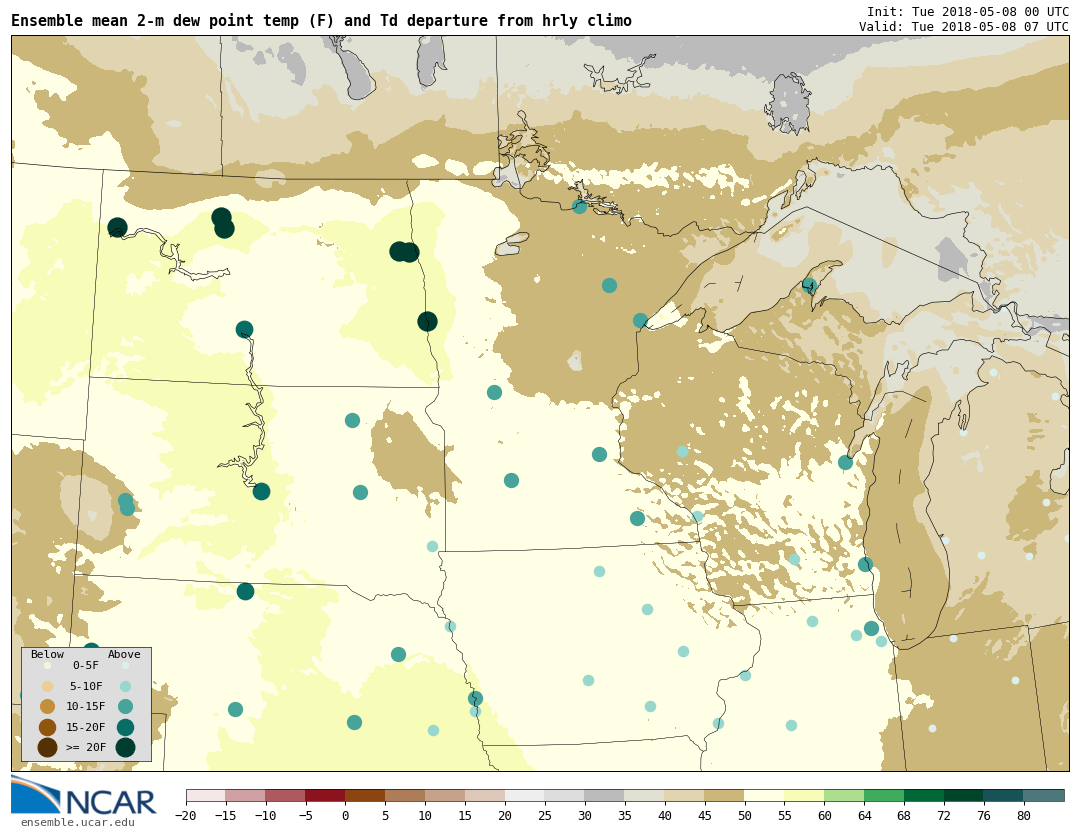The height and width of the screenshot is (834, 1080).
Task: Click the green colorbar swatch between 64 and 68
Action: click(x=885, y=796)
